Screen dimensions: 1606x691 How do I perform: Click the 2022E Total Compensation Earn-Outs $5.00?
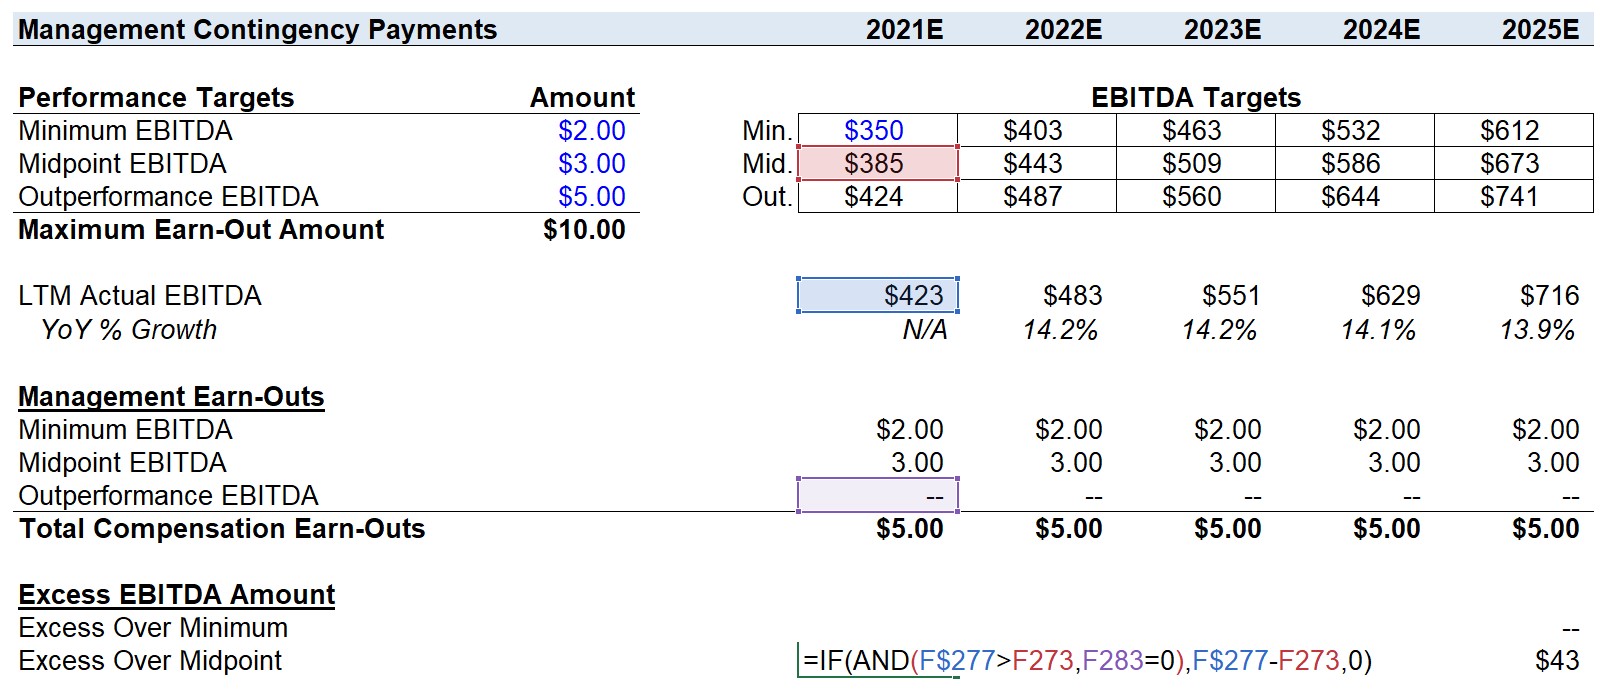[x=1068, y=529]
